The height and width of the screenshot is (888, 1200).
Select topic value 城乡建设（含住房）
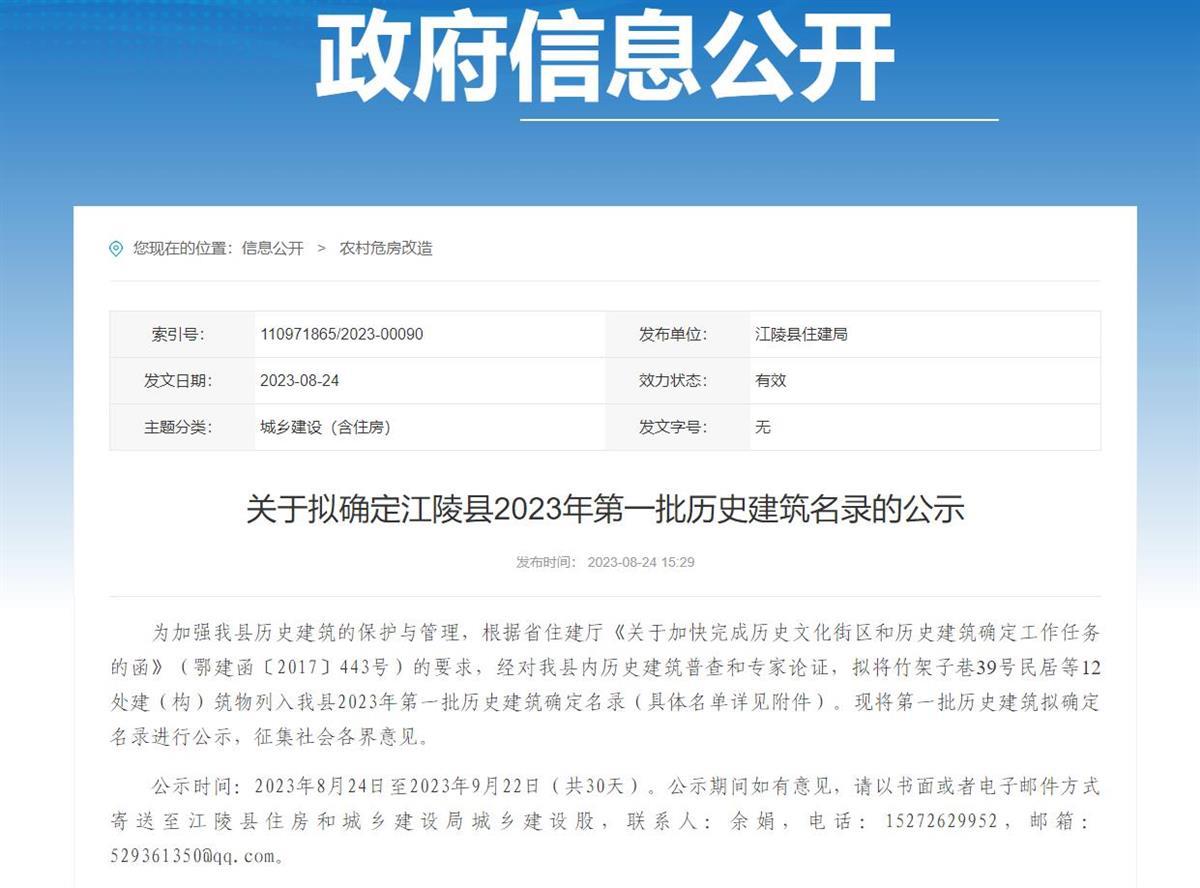[x=325, y=427]
